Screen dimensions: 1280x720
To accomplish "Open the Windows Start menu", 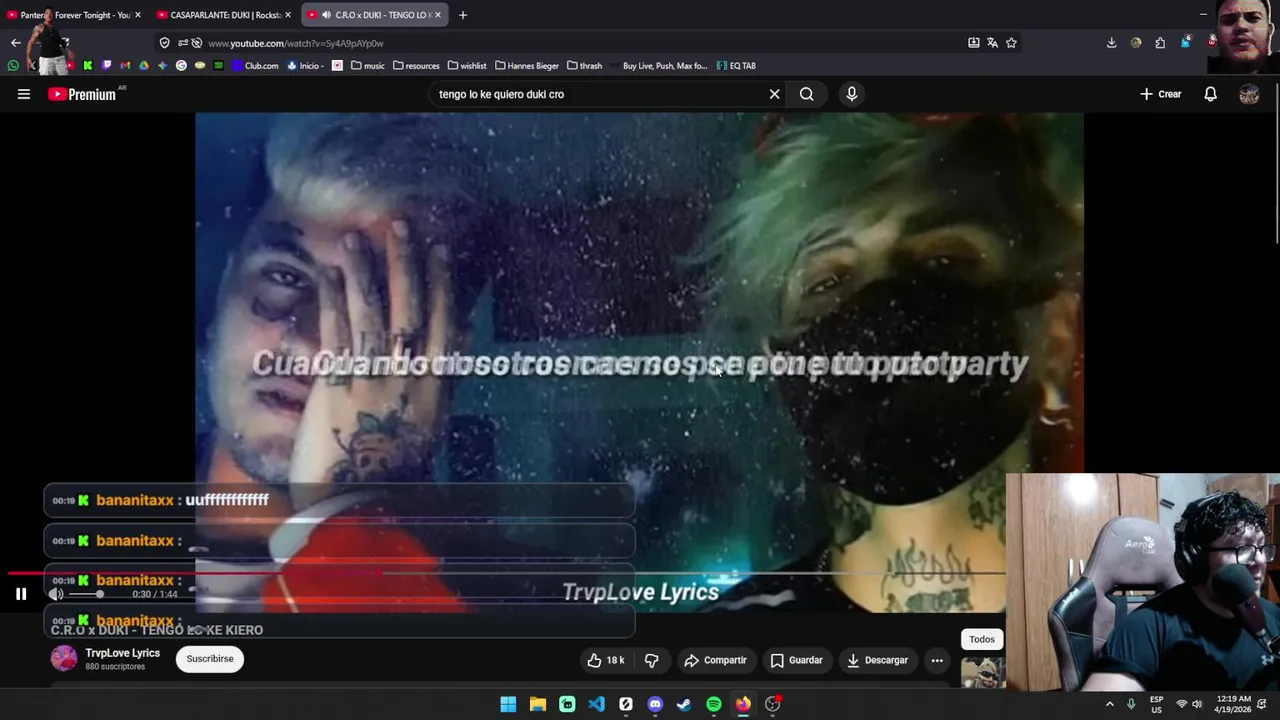I will point(508,704).
